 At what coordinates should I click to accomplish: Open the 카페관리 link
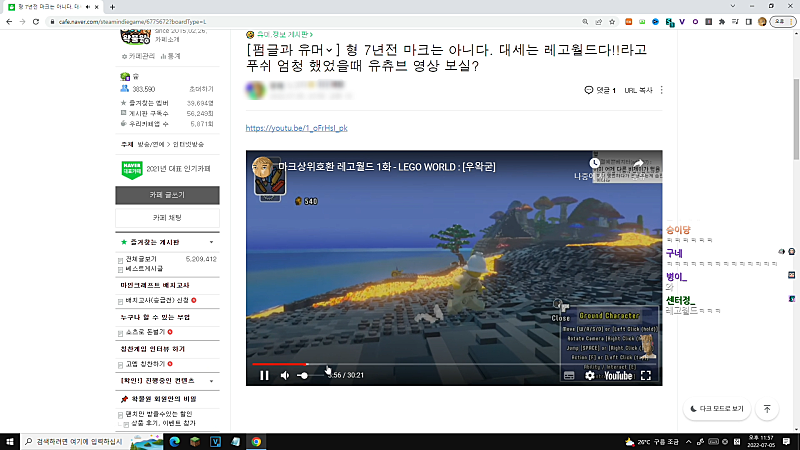click(x=138, y=56)
